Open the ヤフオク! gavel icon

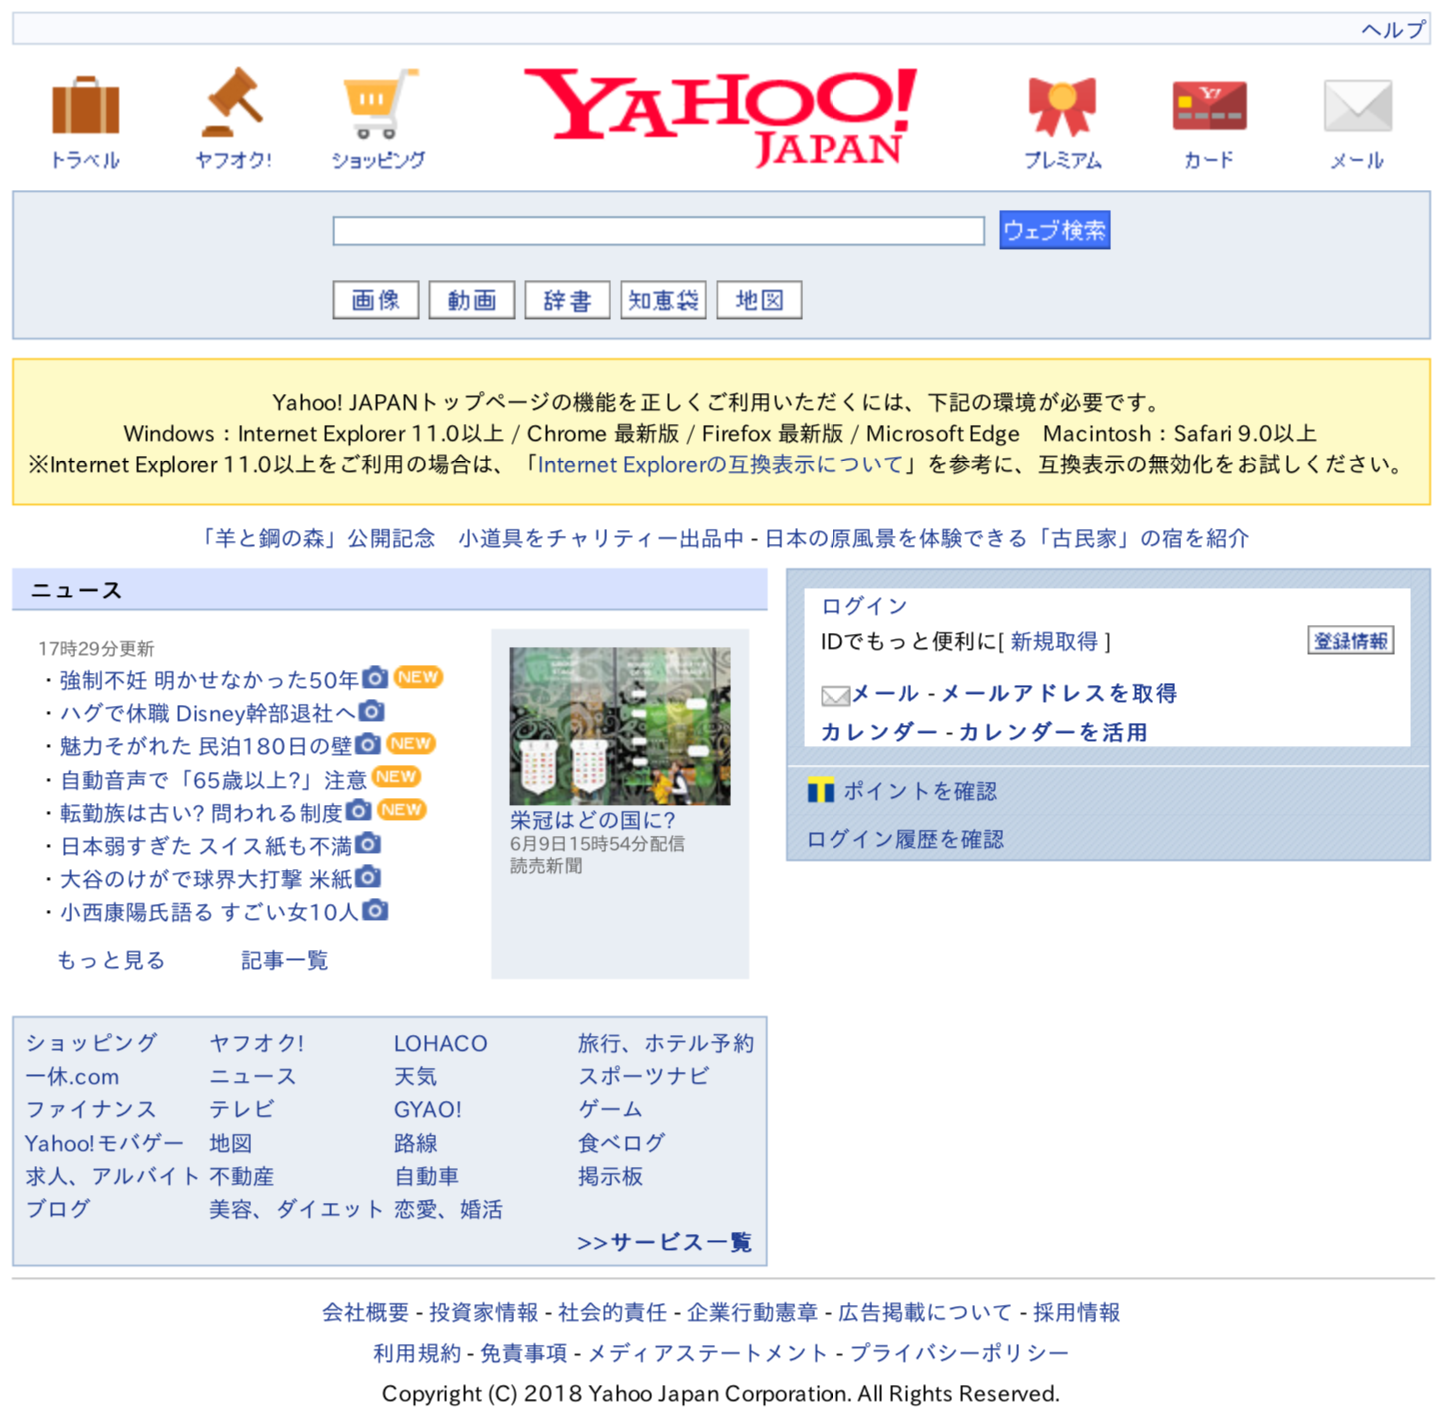click(232, 103)
